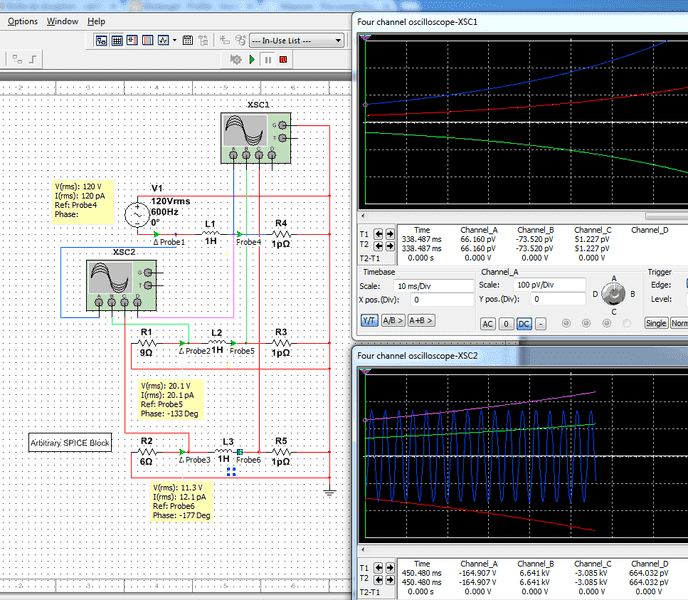Move XSC2 cursor T2 right

389,579
